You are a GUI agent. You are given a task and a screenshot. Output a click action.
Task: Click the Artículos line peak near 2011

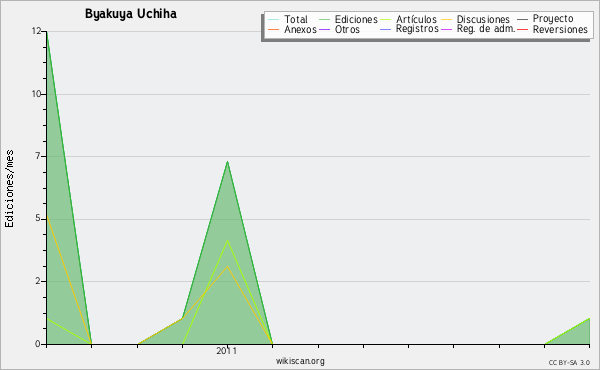coord(227,241)
